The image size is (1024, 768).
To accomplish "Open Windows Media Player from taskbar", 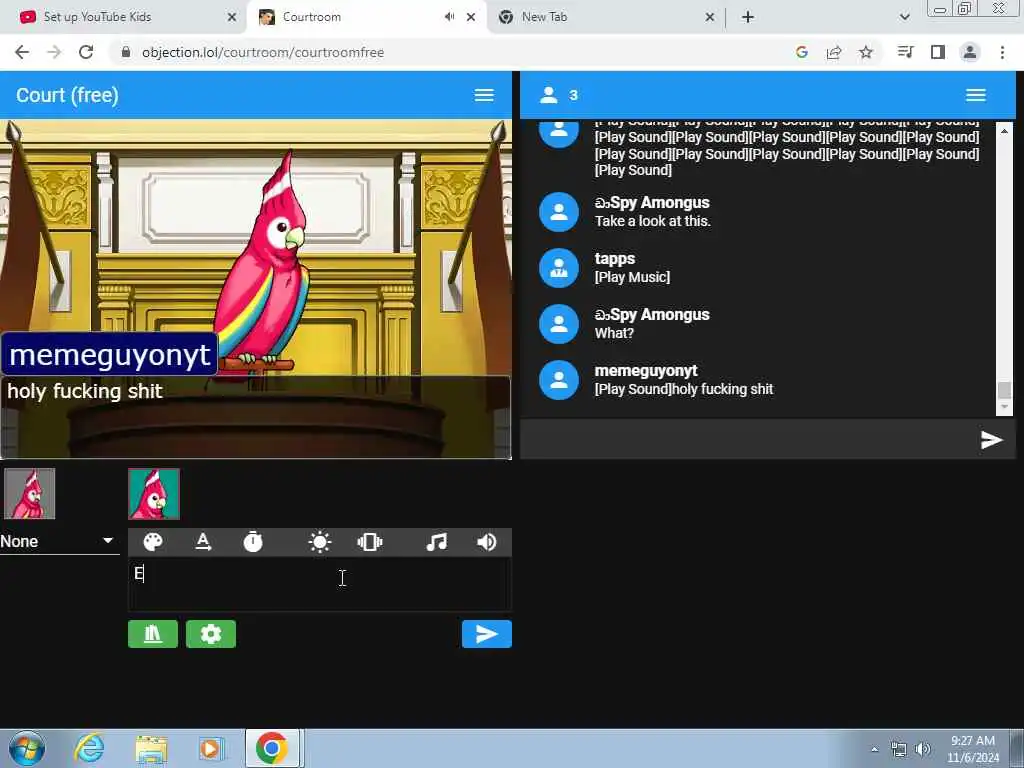I will (211, 748).
